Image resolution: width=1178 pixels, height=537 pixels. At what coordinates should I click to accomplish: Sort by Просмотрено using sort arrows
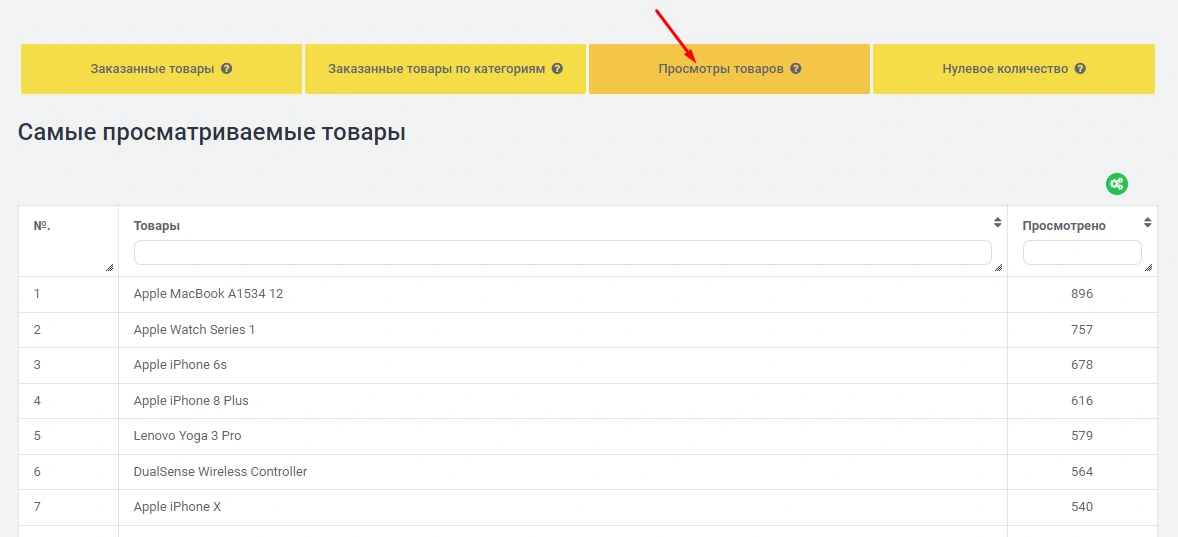click(x=1147, y=223)
